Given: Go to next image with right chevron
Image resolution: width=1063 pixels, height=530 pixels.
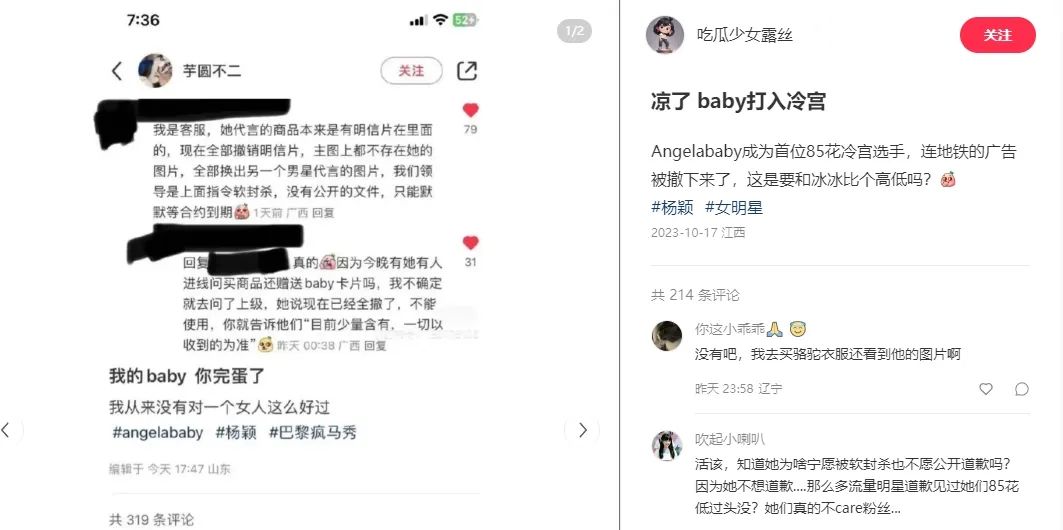Looking at the screenshot, I should (582, 430).
